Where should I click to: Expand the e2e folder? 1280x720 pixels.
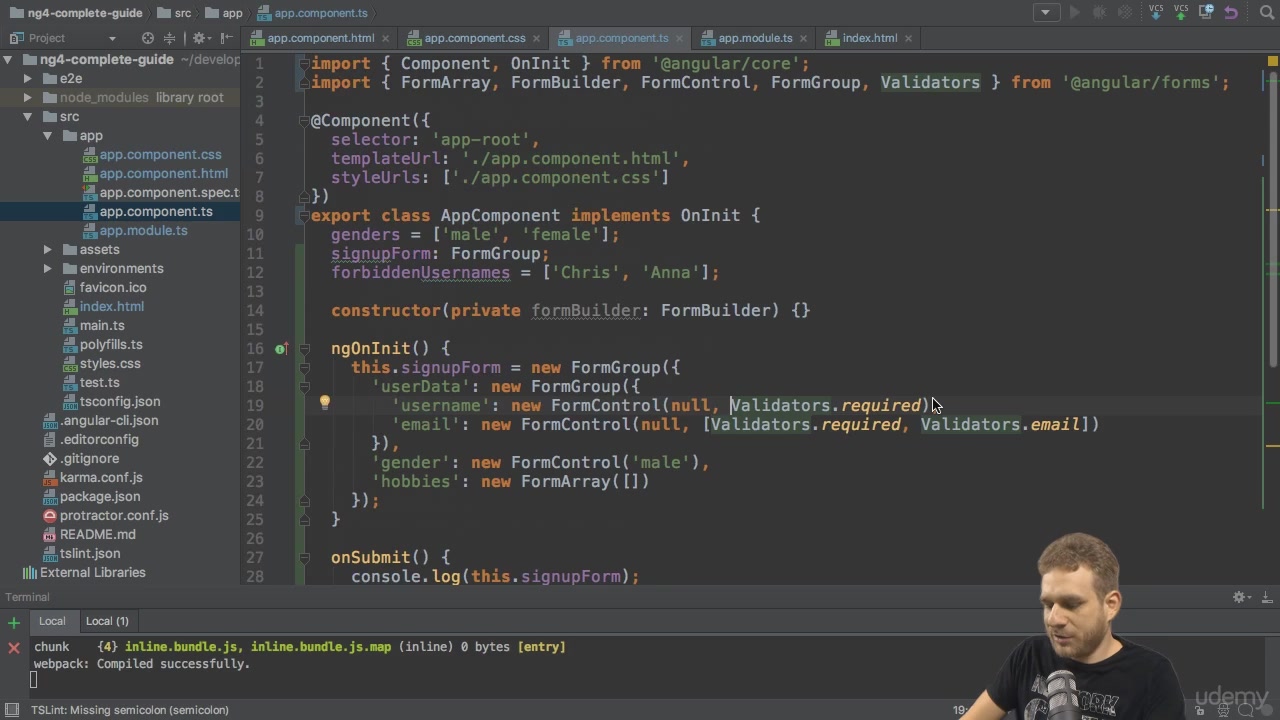[28, 78]
